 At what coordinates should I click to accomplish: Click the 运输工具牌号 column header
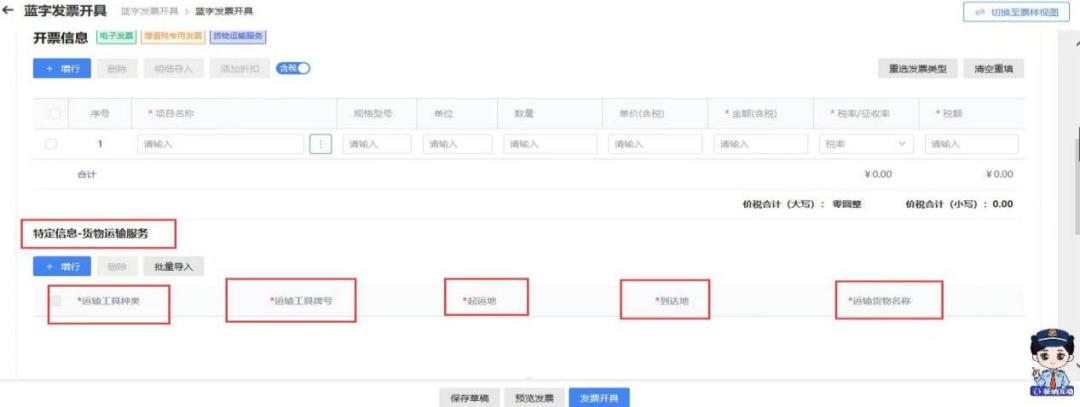pos(301,301)
